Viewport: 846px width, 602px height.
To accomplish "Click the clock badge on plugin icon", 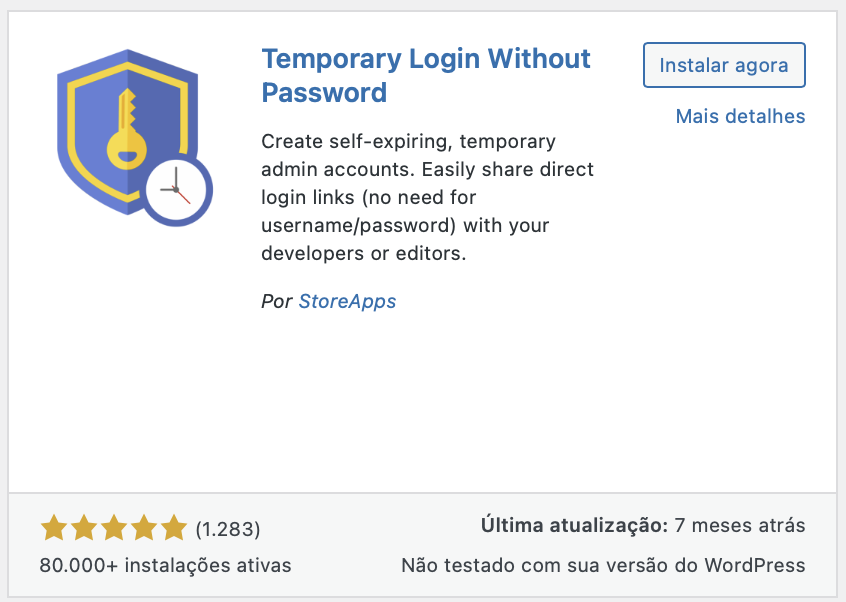I will (x=178, y=189).
